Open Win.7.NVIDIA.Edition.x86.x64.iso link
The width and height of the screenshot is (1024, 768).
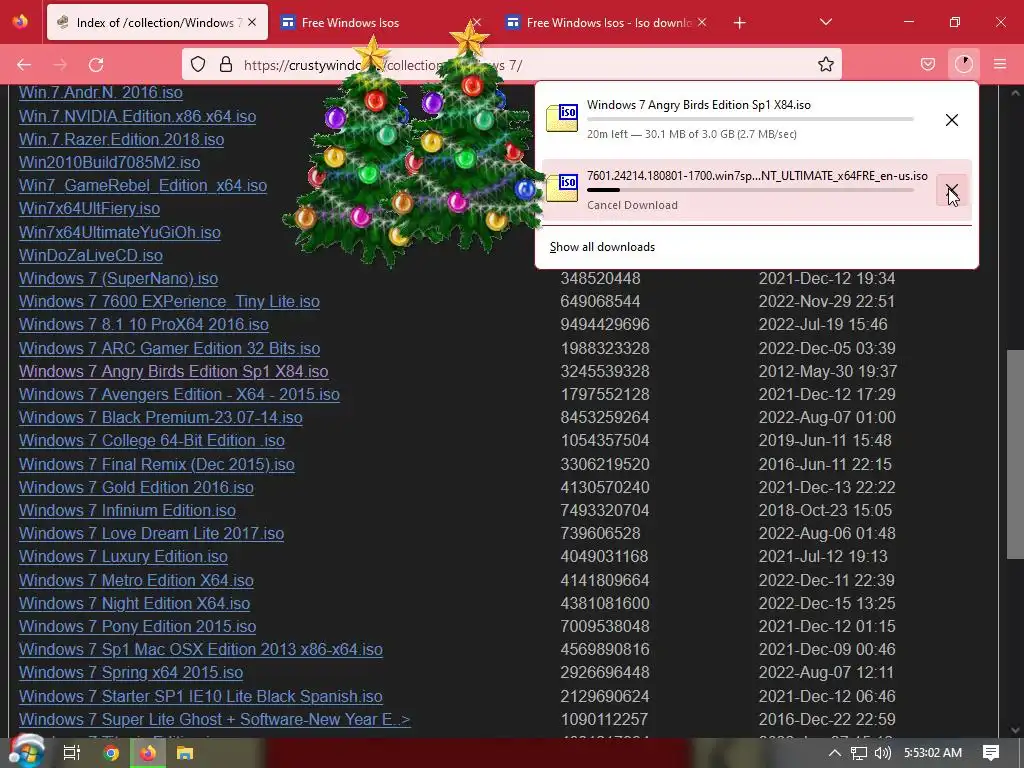click(137, 116)
